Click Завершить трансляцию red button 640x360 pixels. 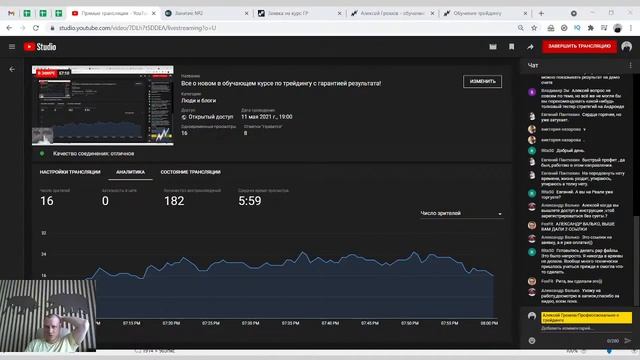pos(579,47)
